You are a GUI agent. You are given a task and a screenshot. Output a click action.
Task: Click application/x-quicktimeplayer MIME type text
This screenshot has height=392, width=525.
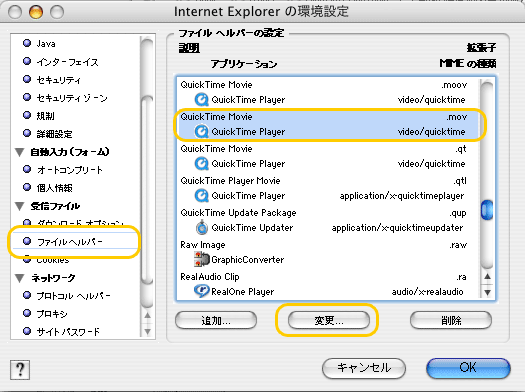click(x=402, y=196)
